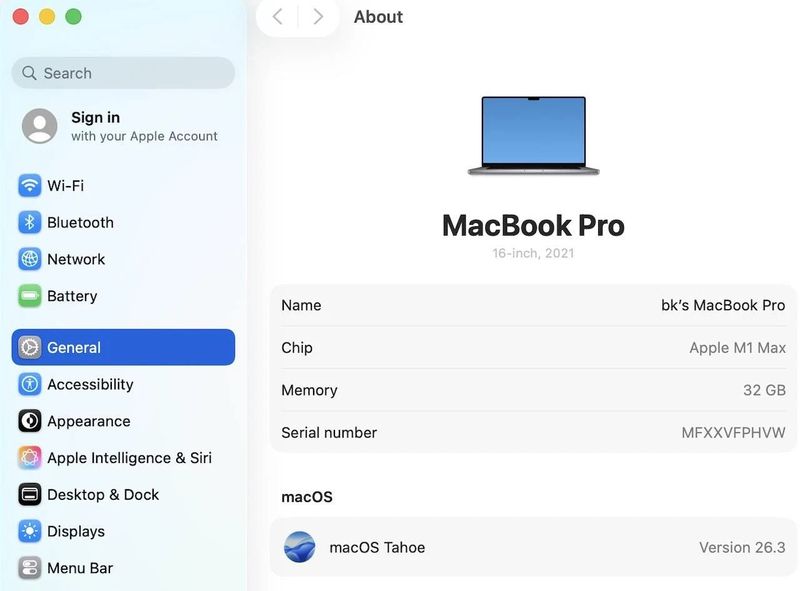Click the Wi-Fi icon in sidebar
This screenshot has height=591, width=800.
pyautogui.click(x=30, y=185)
